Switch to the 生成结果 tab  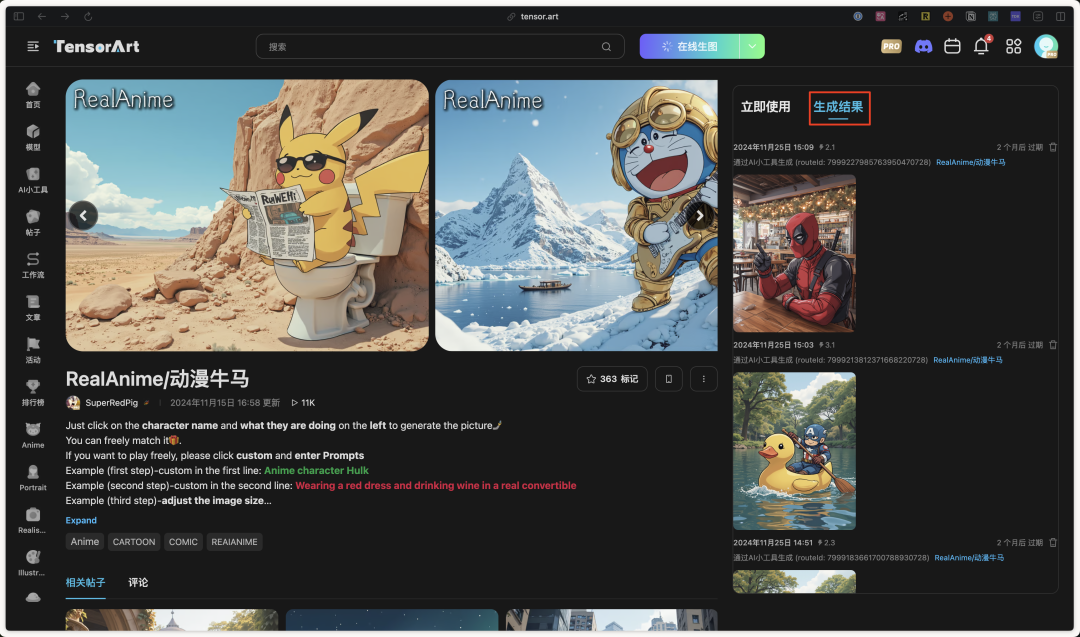(838, 107)
